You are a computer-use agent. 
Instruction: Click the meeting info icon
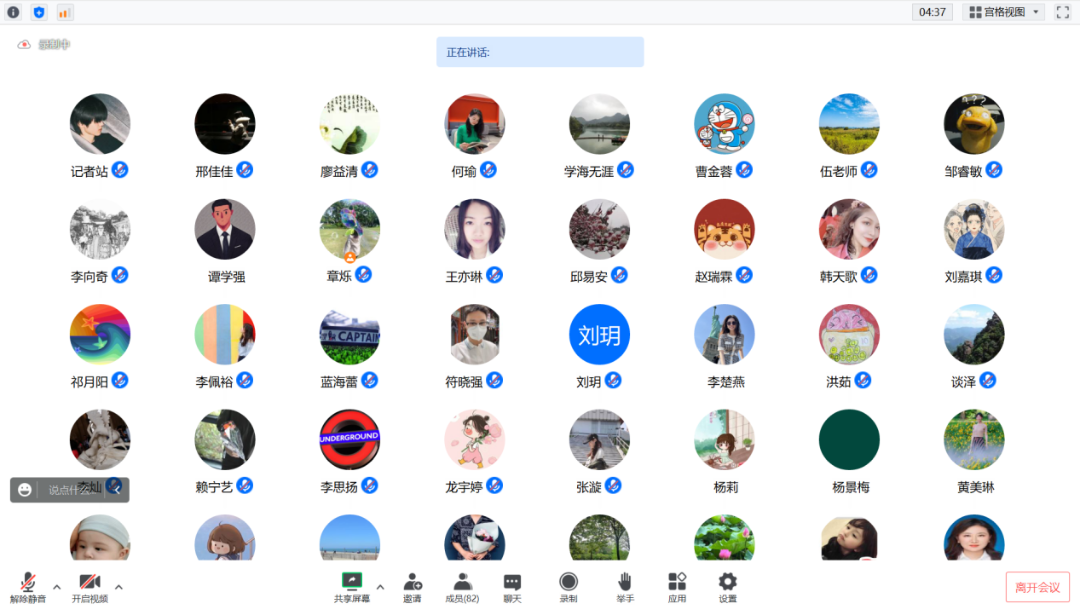(x=13, y=12)
